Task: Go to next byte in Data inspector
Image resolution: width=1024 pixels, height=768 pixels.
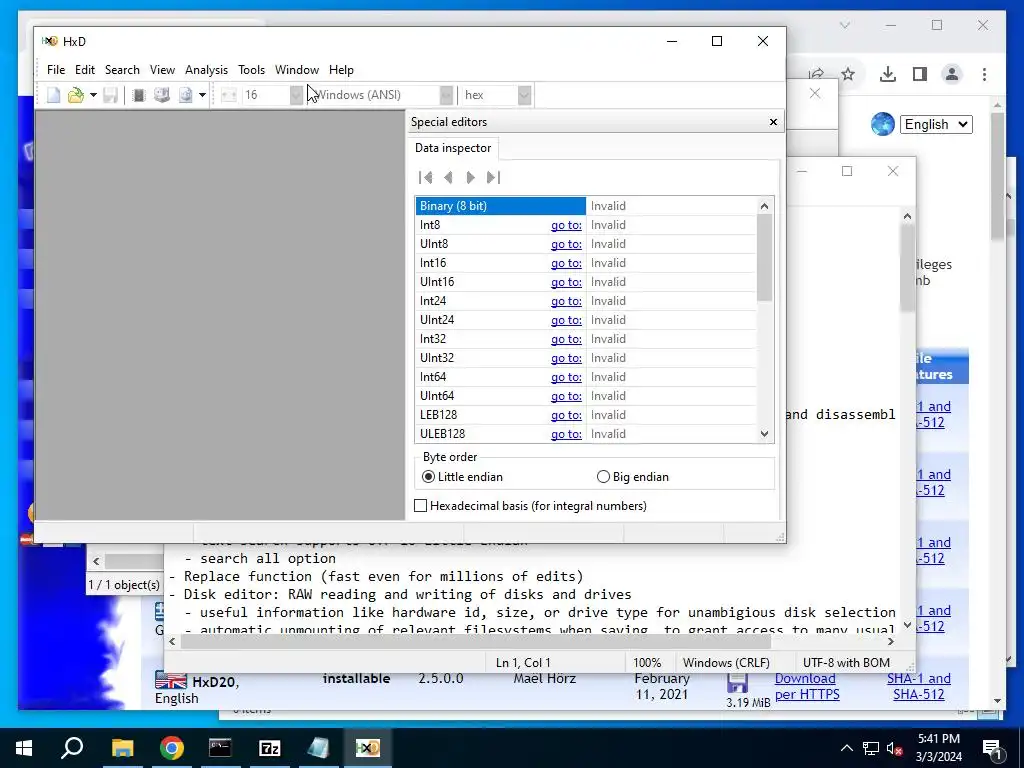Action: pos(470,178)
